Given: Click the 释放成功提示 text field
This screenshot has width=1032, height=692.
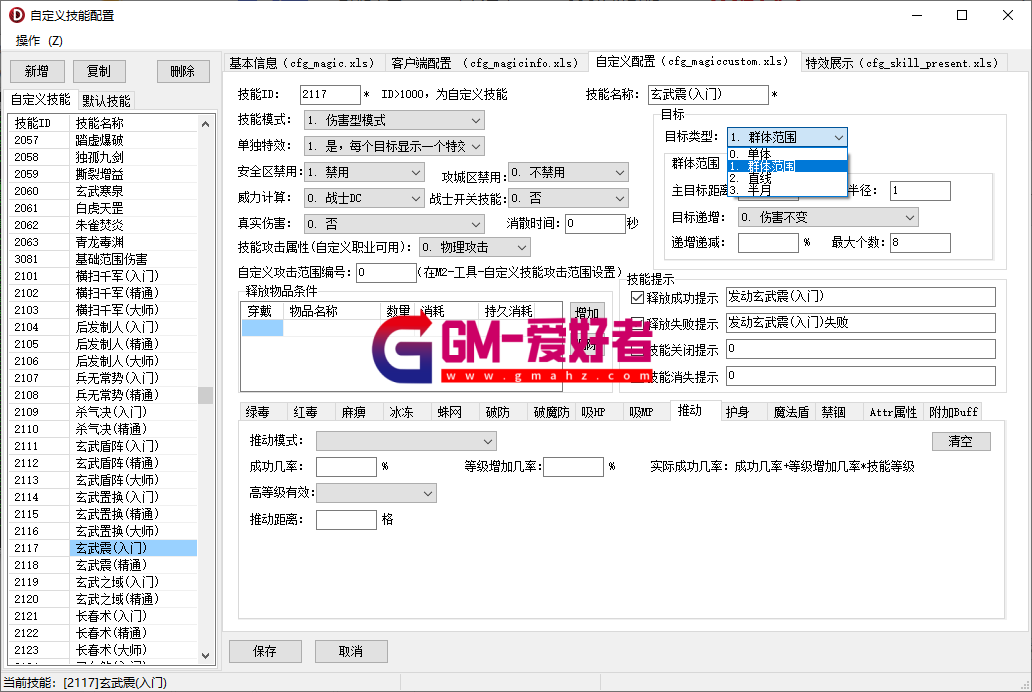Looking at the screenshot, I should (x=860, y=298).
